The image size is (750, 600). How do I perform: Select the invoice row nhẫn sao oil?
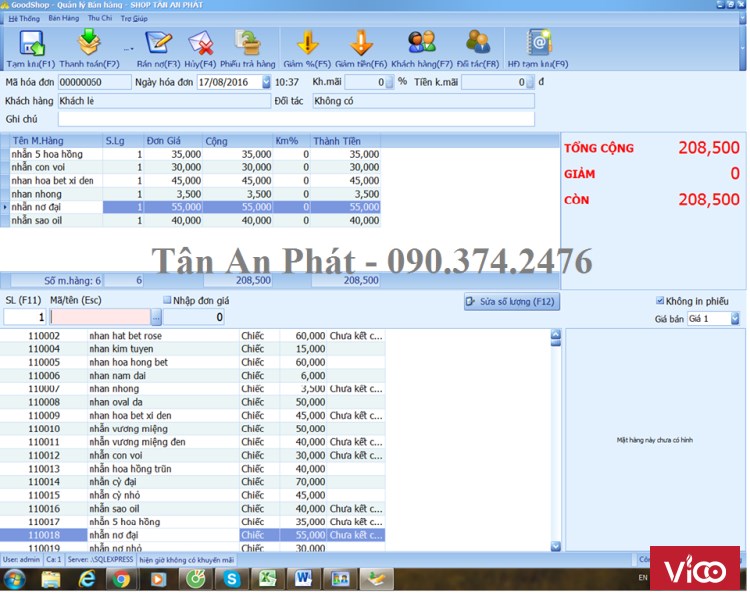(195, 221)
